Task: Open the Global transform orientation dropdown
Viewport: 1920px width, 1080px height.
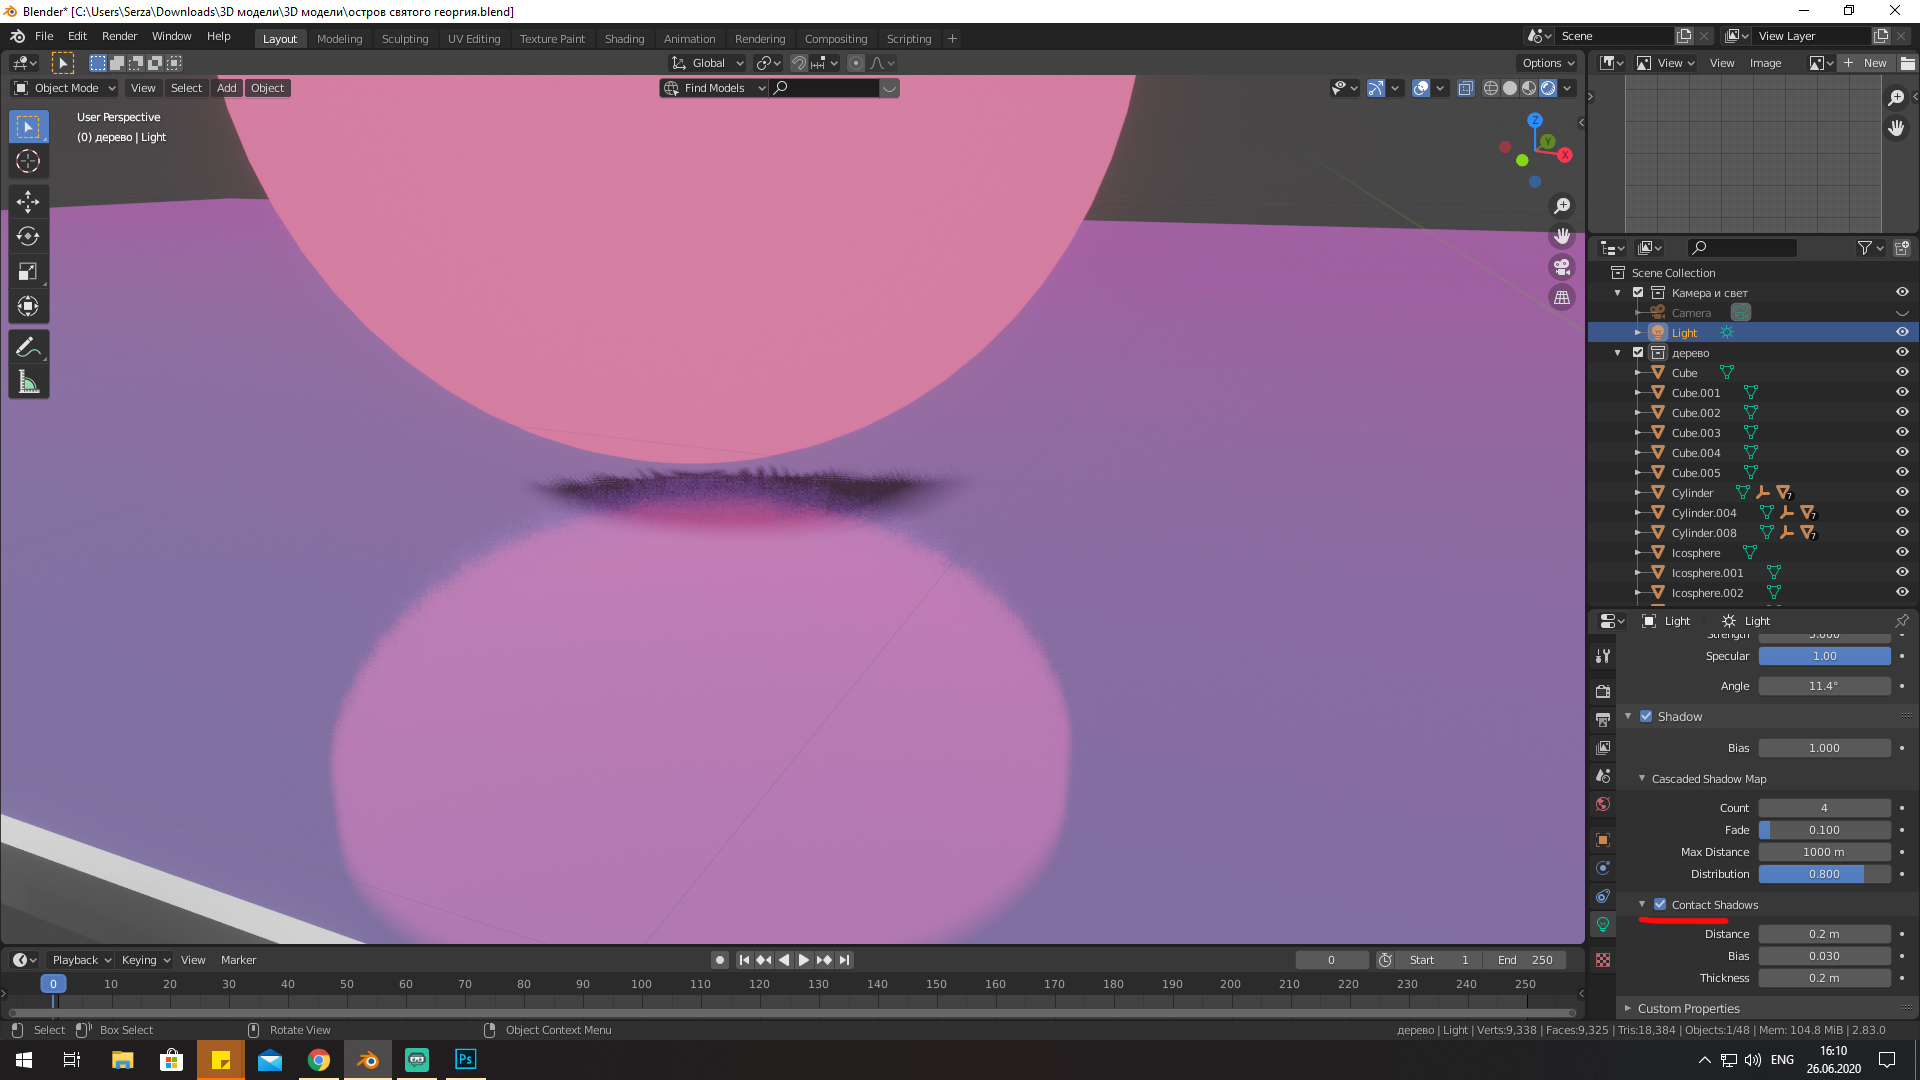Action: (708, 63)
